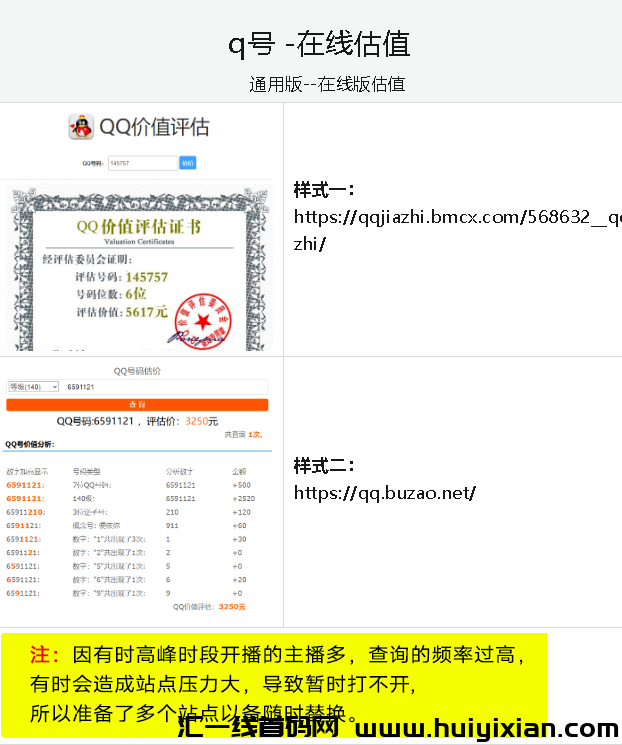This screenshot has width=622, height=745.
Task: Click the orange query button
Action: coord(137,405)
